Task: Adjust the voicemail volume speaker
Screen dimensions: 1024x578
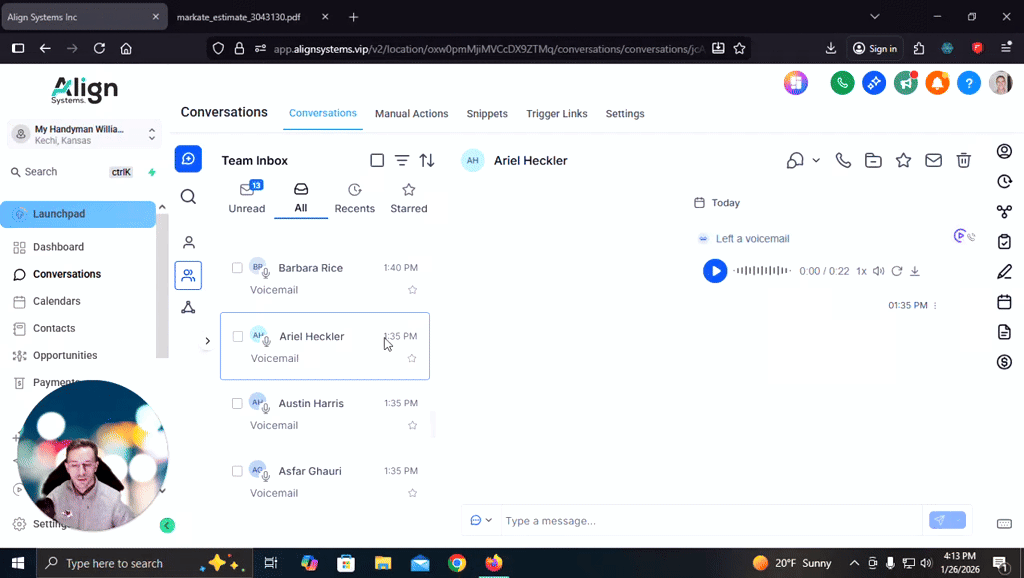Action: pyautogui.click(x=878, y=271)
